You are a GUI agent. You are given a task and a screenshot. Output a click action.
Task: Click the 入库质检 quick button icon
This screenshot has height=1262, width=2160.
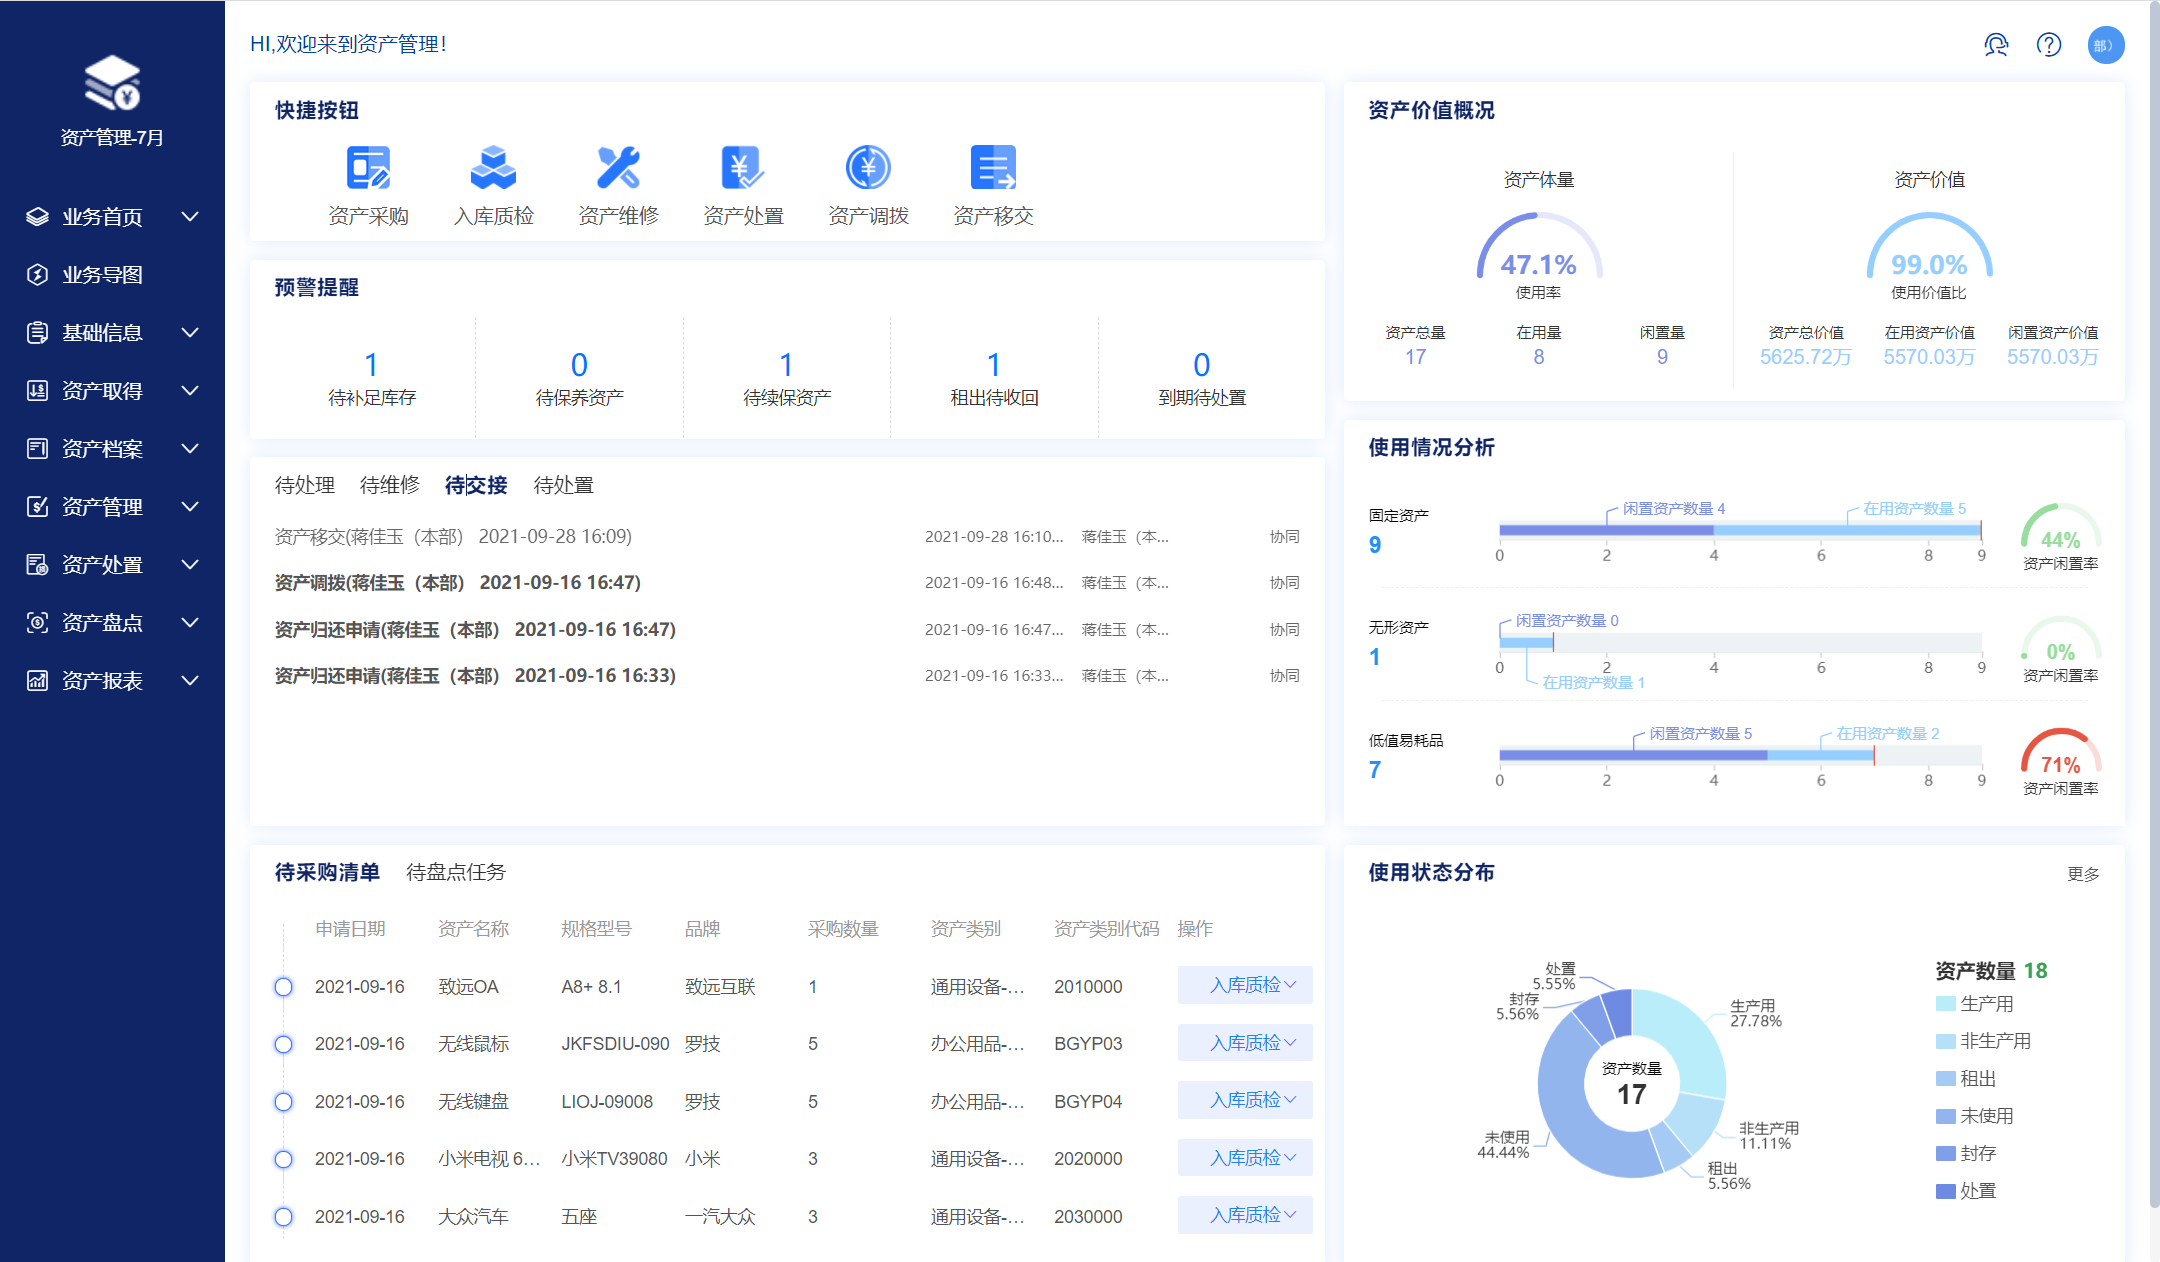[493, 168]
